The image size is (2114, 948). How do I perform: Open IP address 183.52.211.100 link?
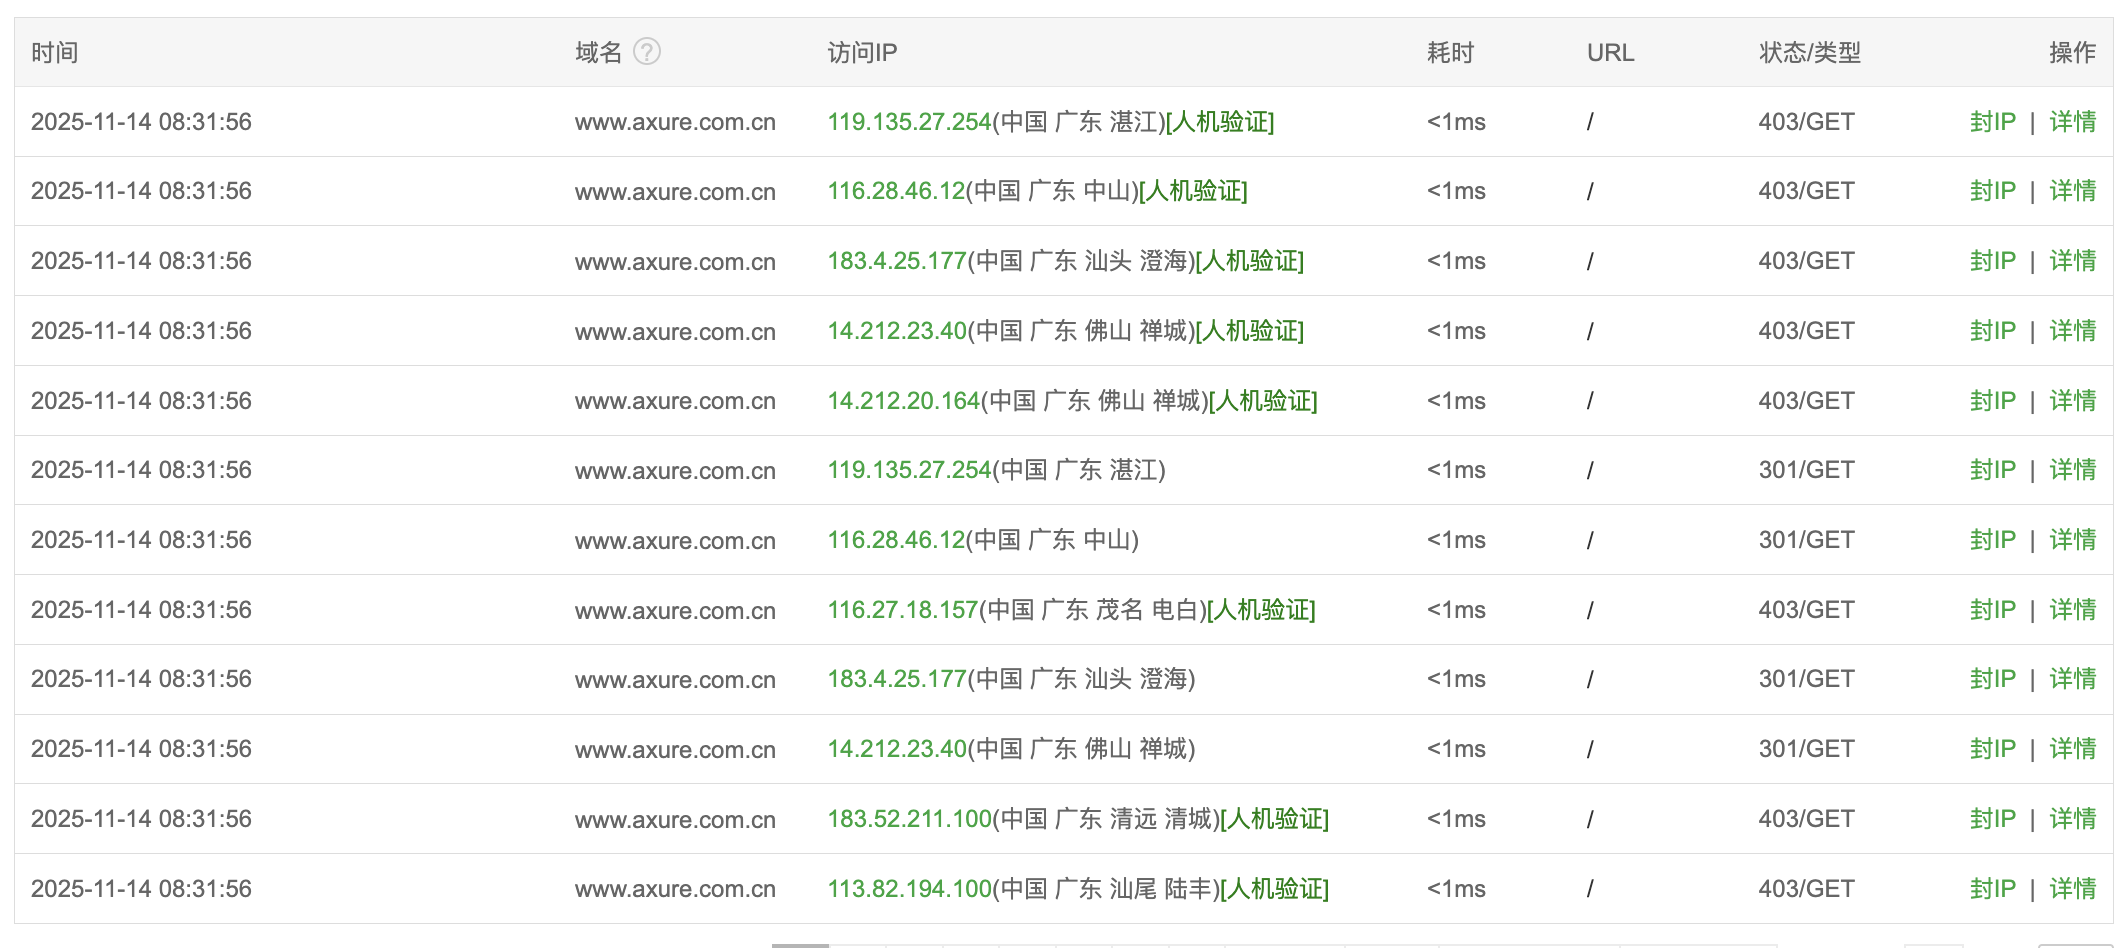click(909, 819)
